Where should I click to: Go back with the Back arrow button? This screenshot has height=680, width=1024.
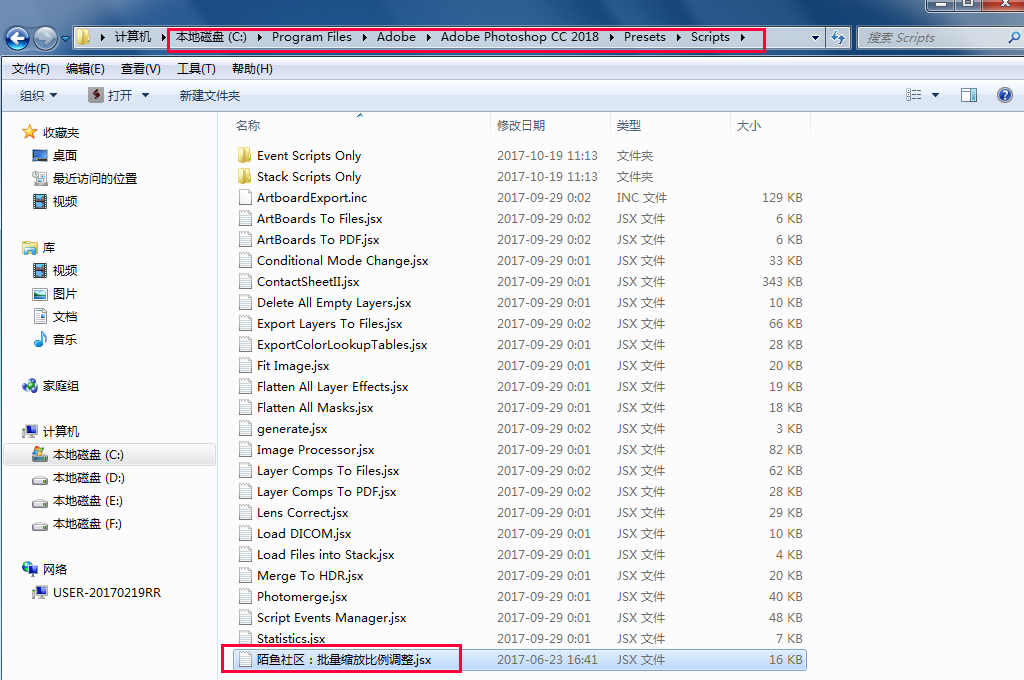click(17, 39)
